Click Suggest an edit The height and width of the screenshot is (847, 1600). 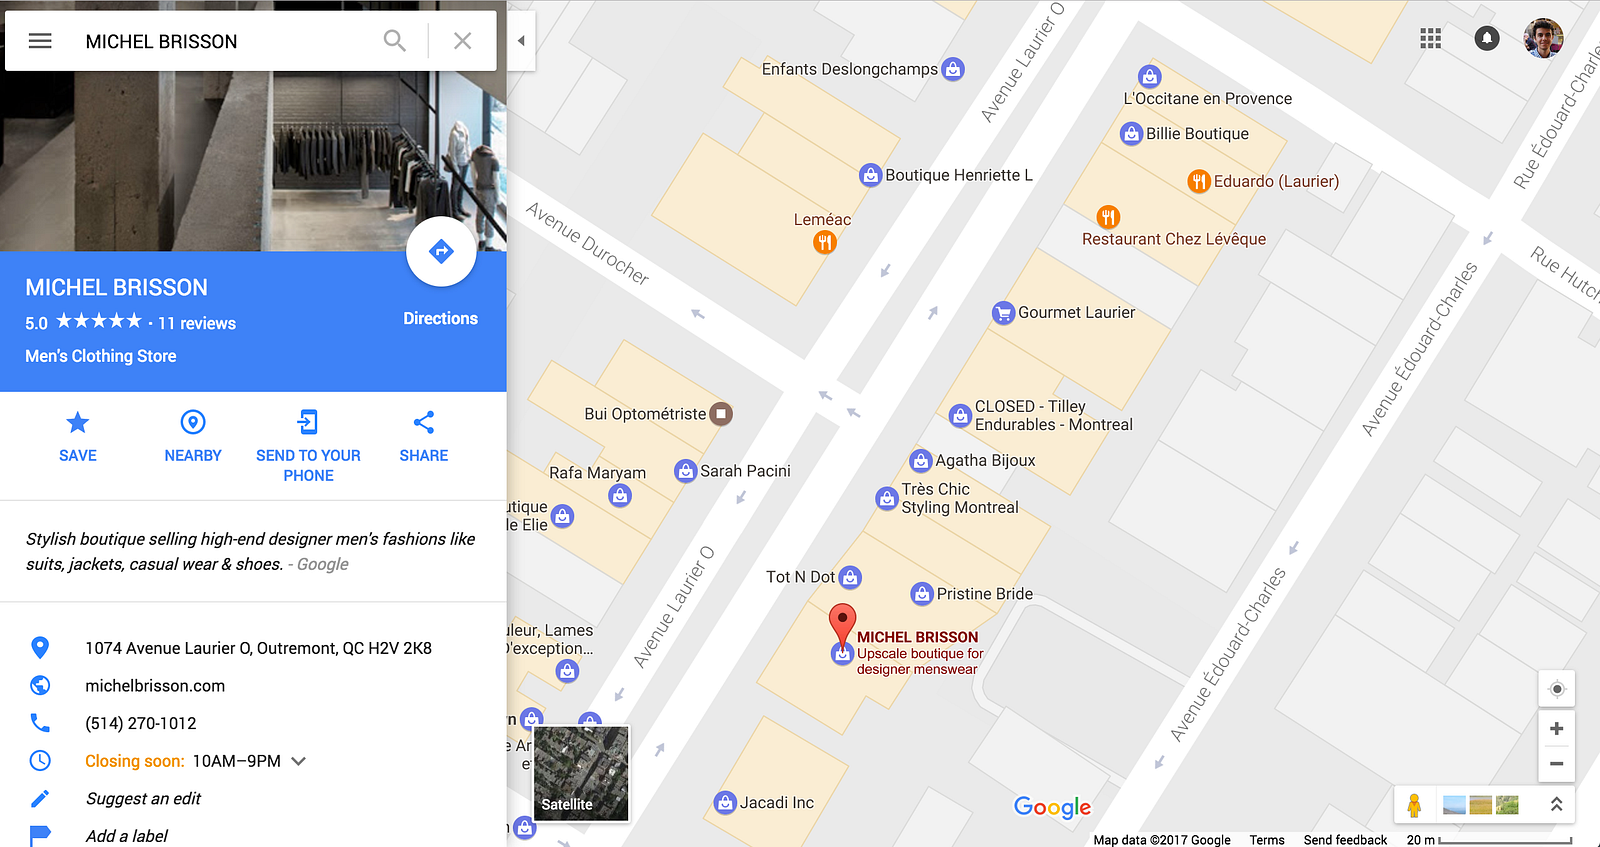pos(143,798)
